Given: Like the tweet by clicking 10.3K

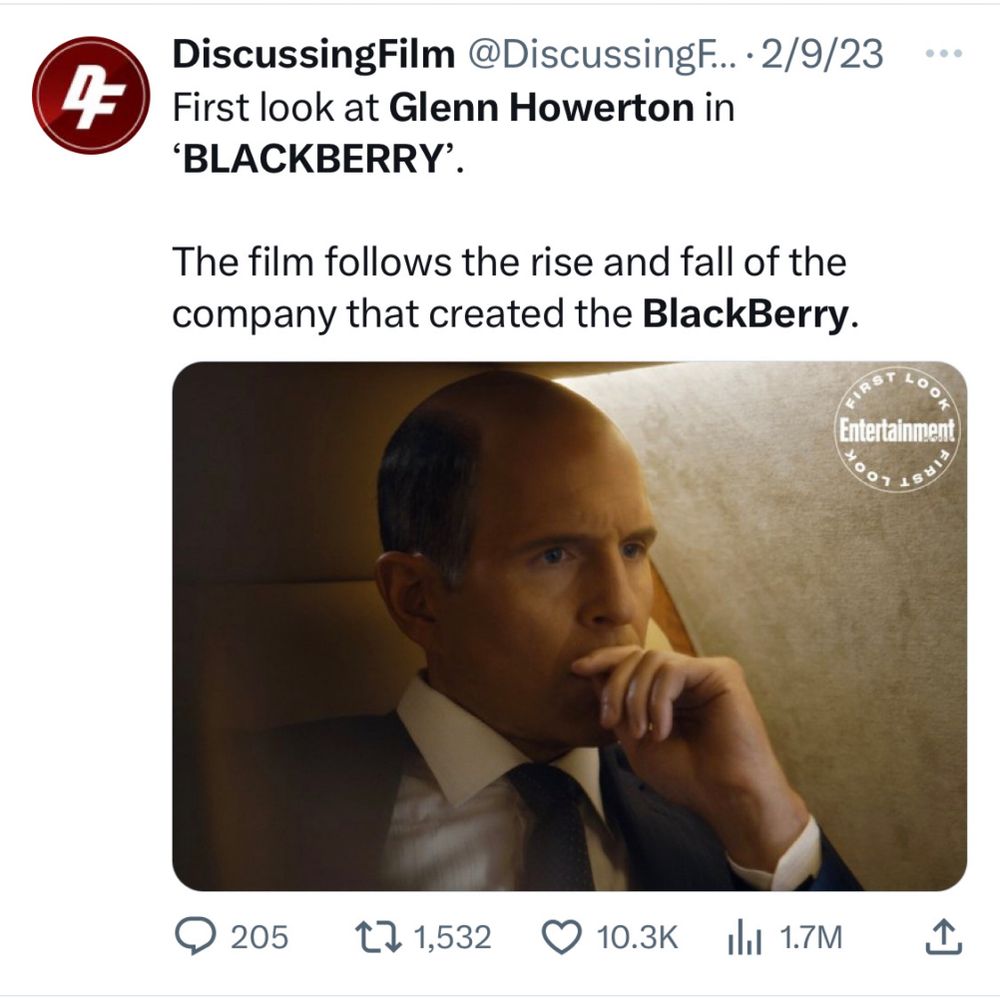Looking at the screenshot, I should point(637,938).
